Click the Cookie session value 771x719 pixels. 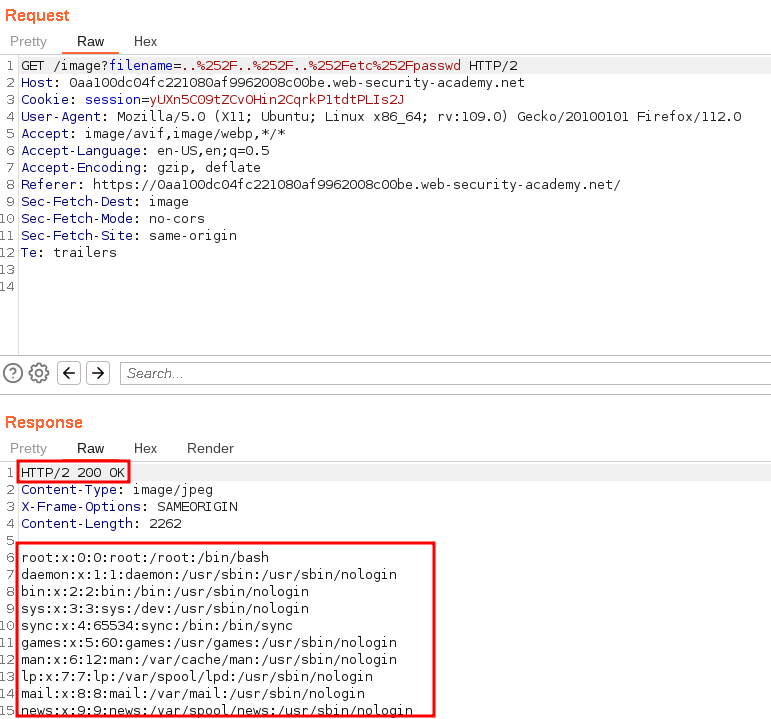277,100
